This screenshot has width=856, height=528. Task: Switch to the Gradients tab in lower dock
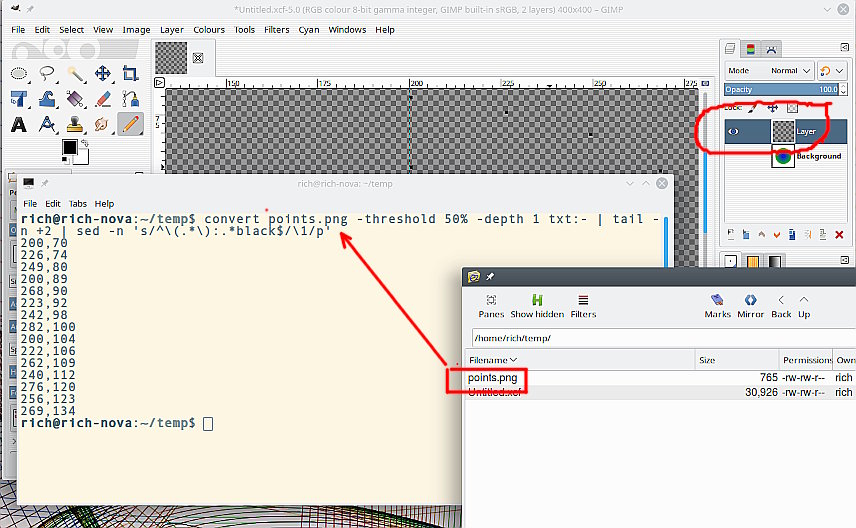(x=775, y=262)
